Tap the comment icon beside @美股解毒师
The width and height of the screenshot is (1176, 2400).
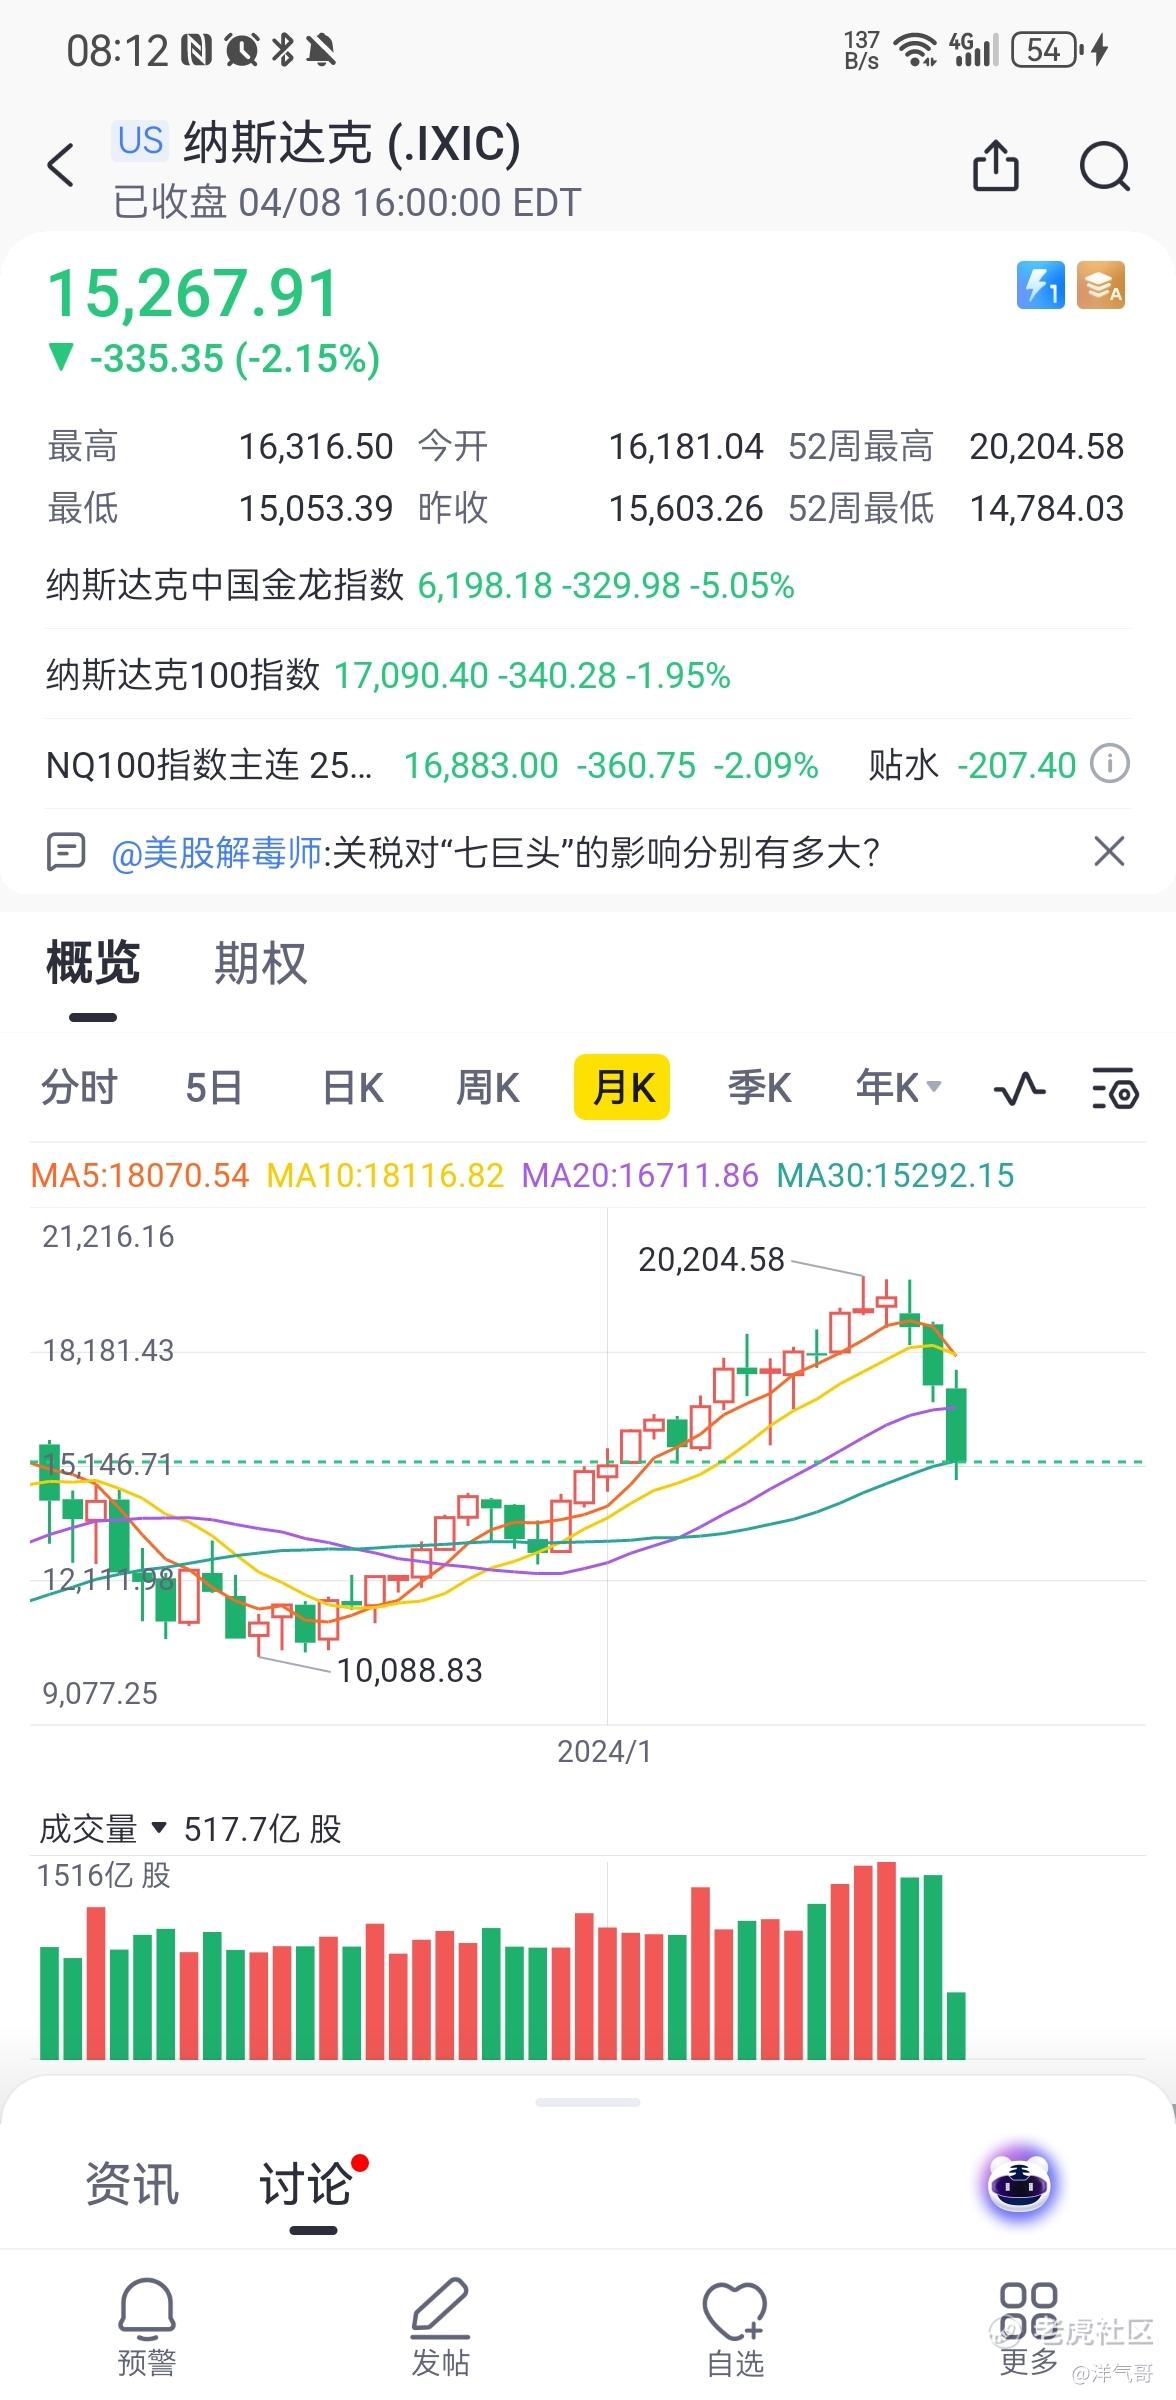[x=66, y=852]
